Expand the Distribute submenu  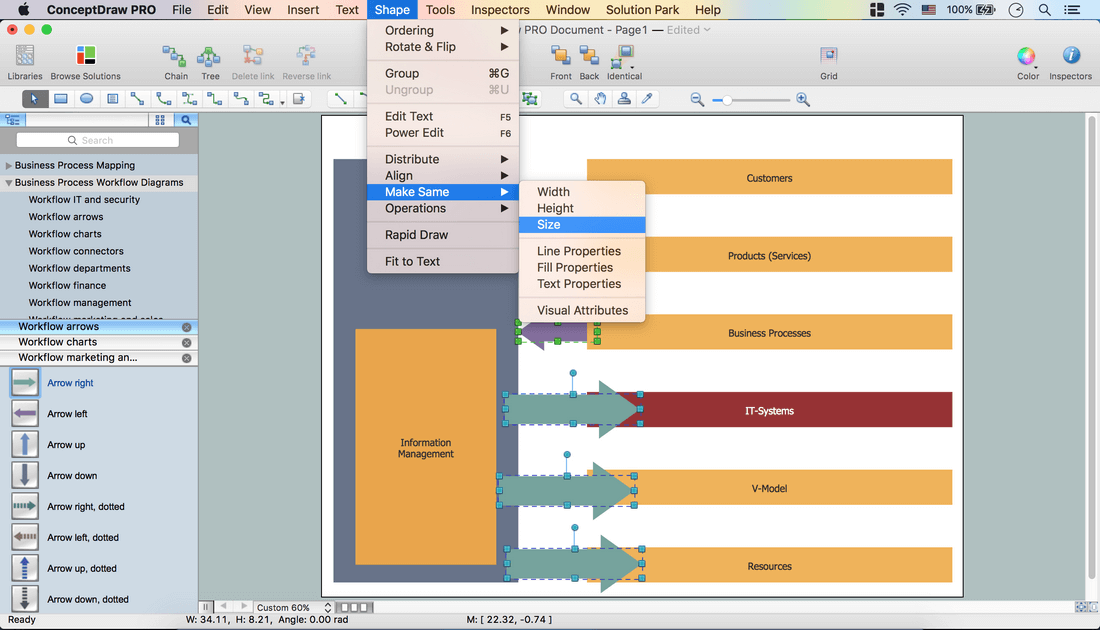point(443,159)
